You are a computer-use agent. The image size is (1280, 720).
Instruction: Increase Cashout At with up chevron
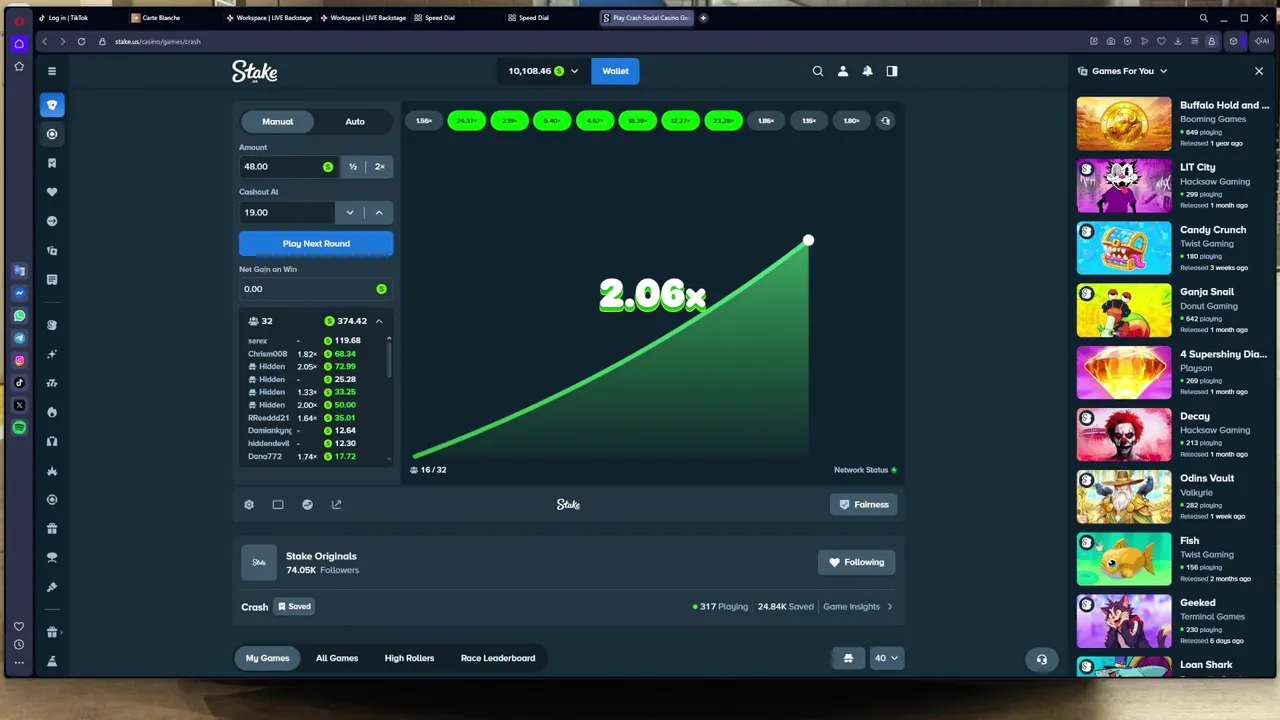point(379,212)
